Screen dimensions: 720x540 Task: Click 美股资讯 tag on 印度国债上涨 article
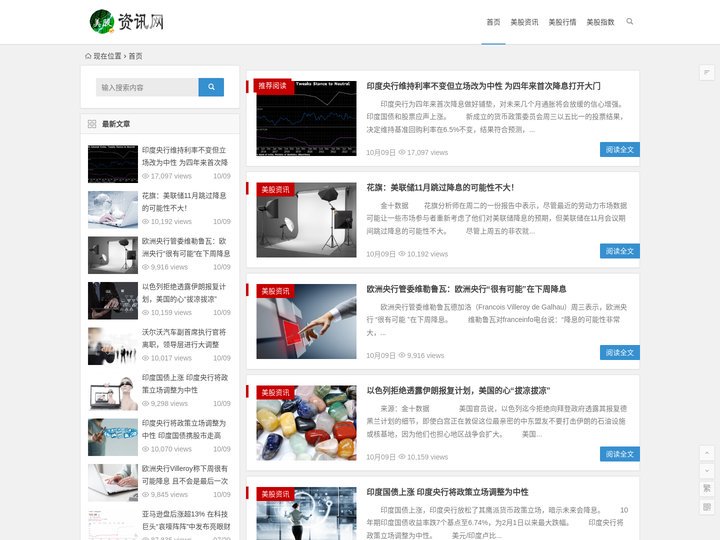click(275, 494)
